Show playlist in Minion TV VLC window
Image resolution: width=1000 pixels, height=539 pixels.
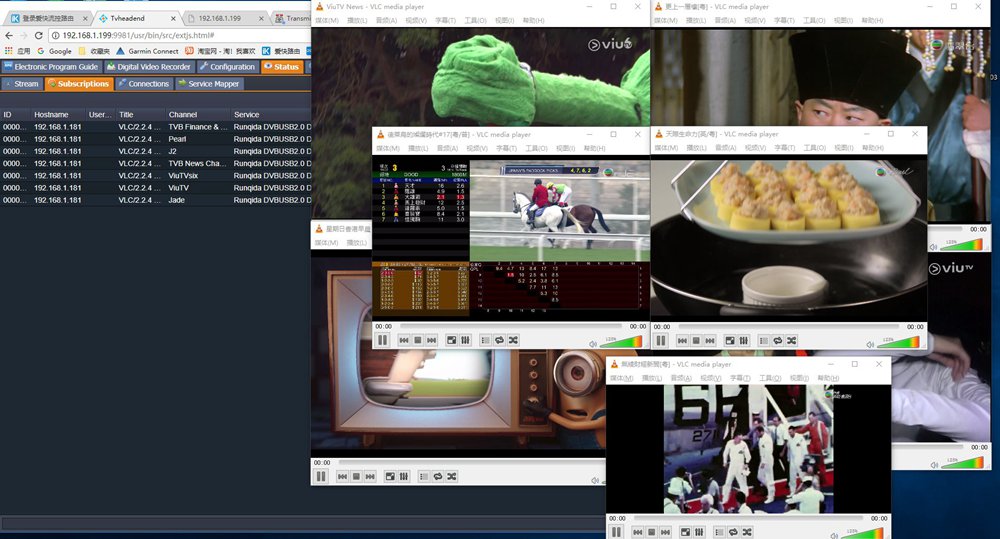click(423, 476)
